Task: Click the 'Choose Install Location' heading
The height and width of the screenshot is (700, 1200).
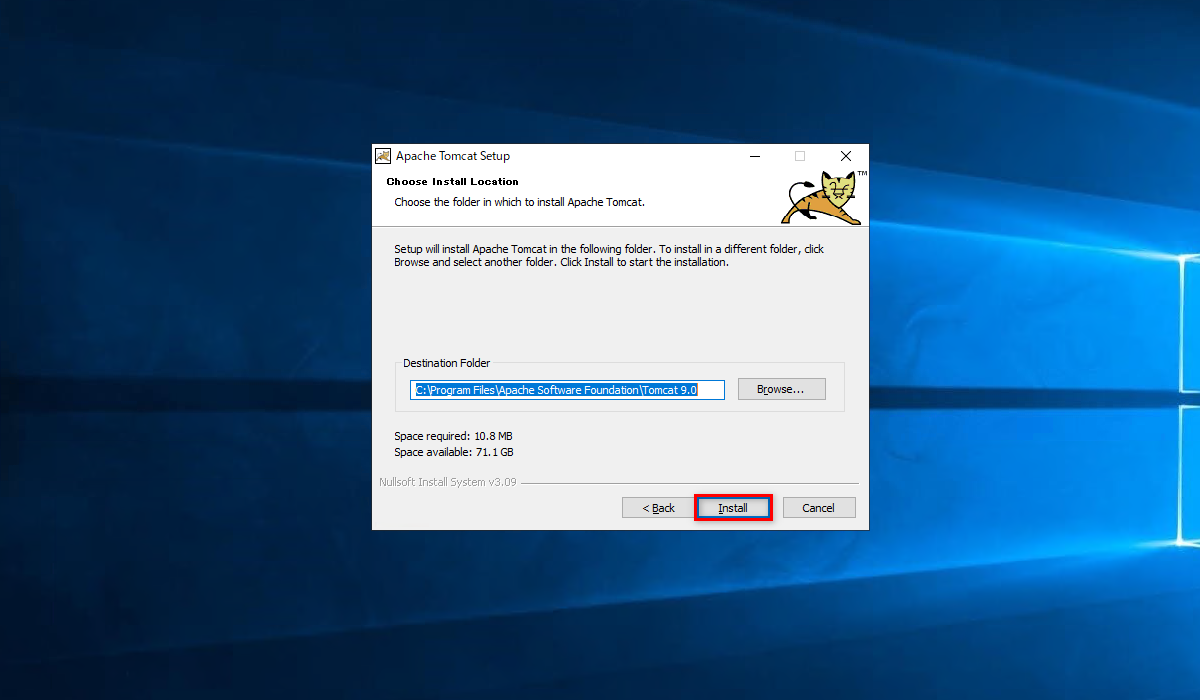Action: point(452,182)
